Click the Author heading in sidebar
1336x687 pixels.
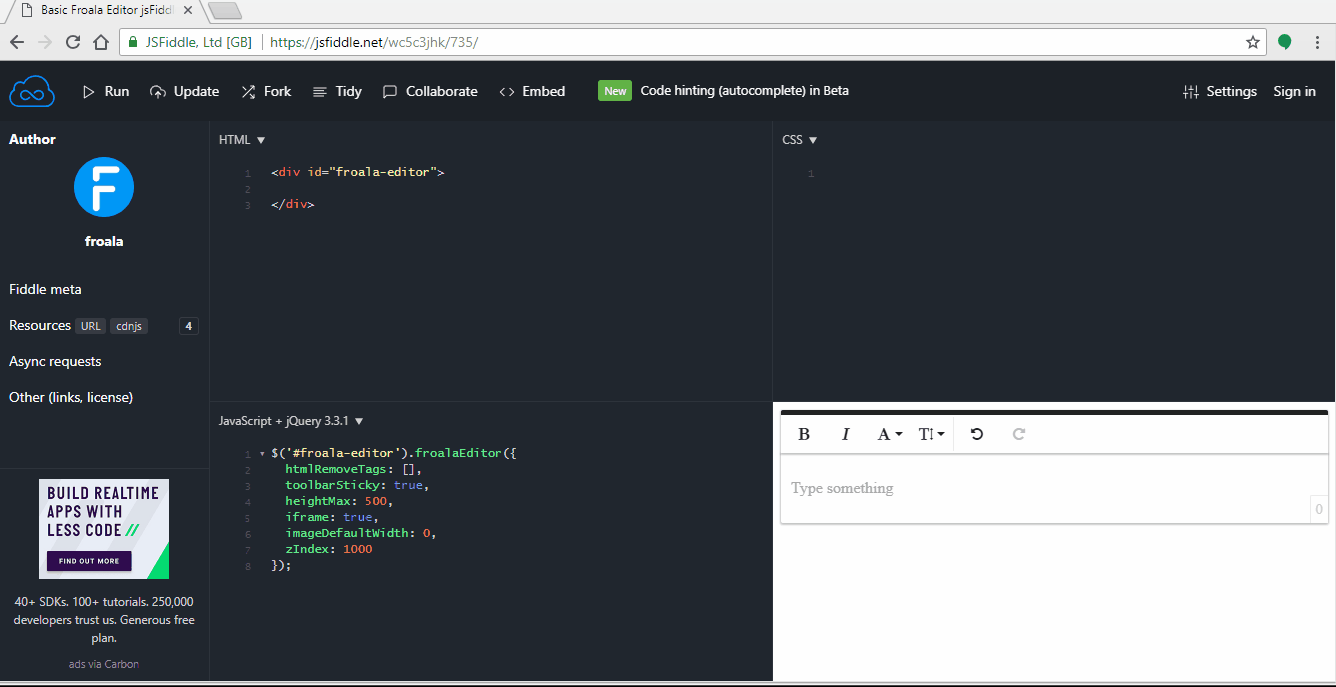tap(32, 139)
